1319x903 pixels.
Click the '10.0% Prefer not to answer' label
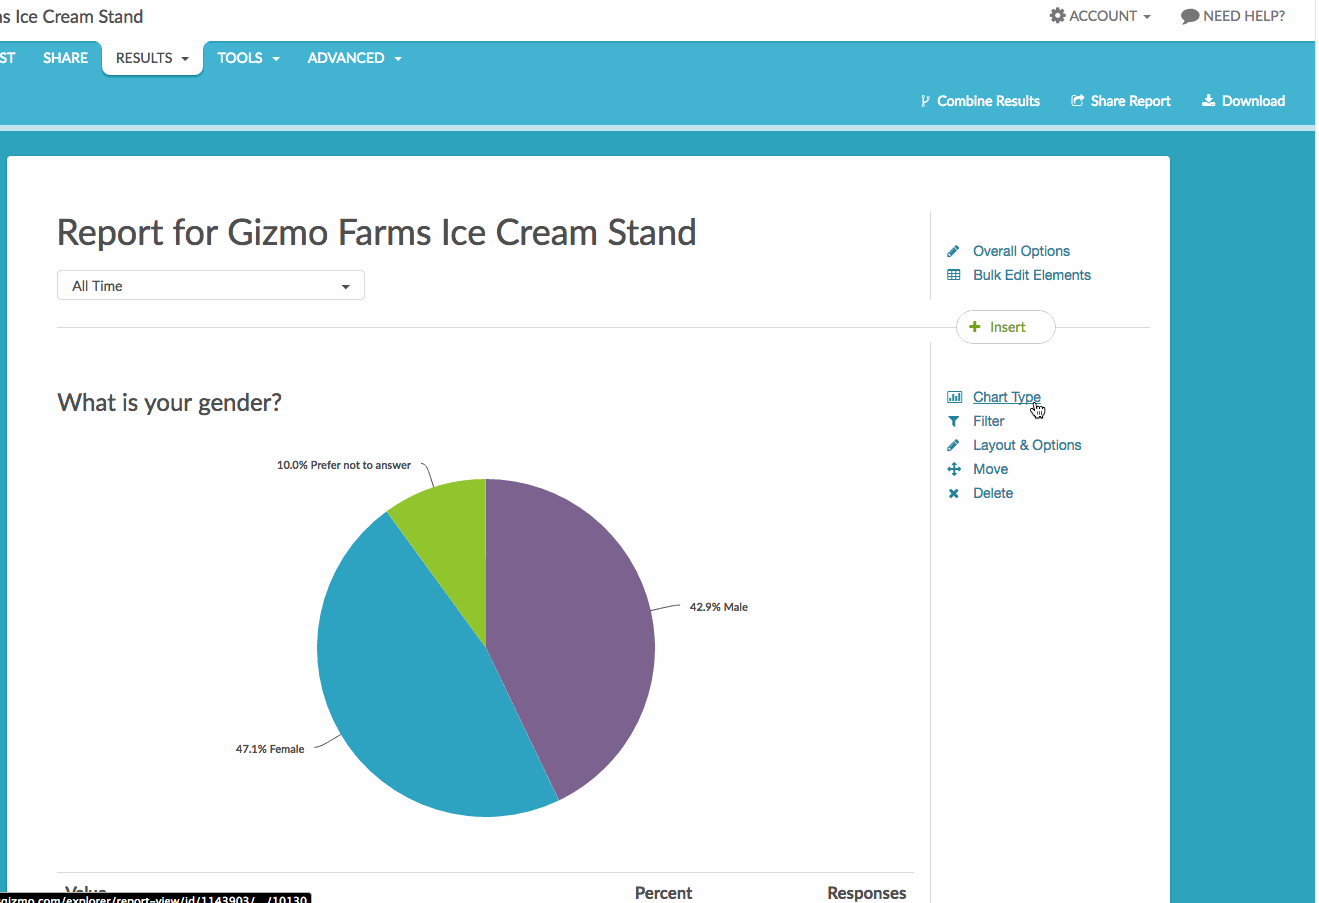pos(344,465)
